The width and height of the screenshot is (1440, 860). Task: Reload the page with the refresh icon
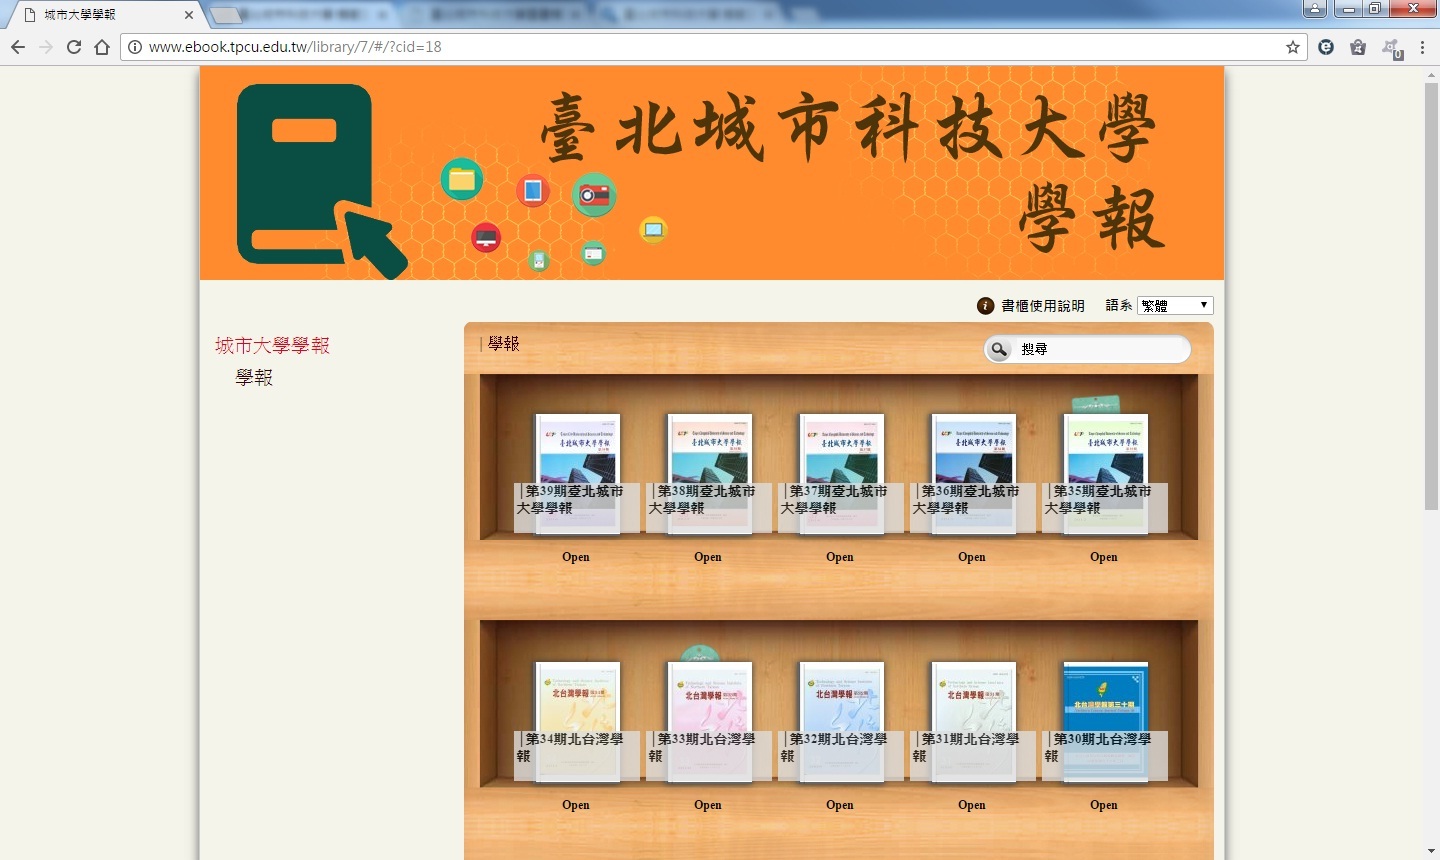[x=74, y=47]
